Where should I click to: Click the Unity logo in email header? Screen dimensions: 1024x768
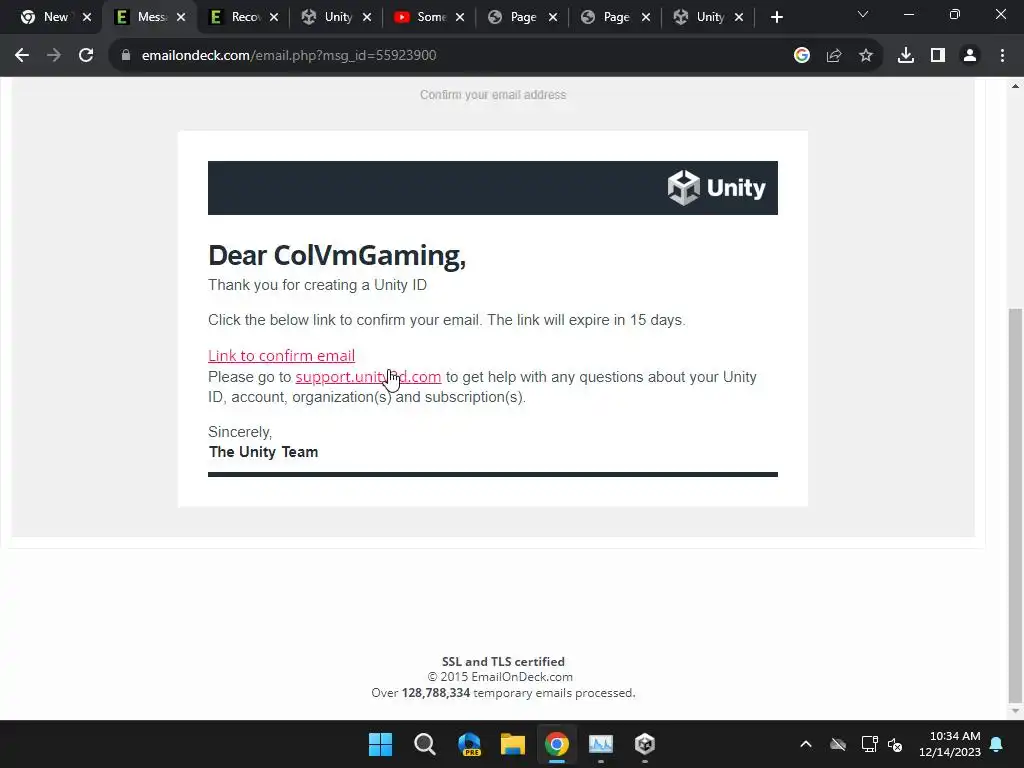point(716,188)
